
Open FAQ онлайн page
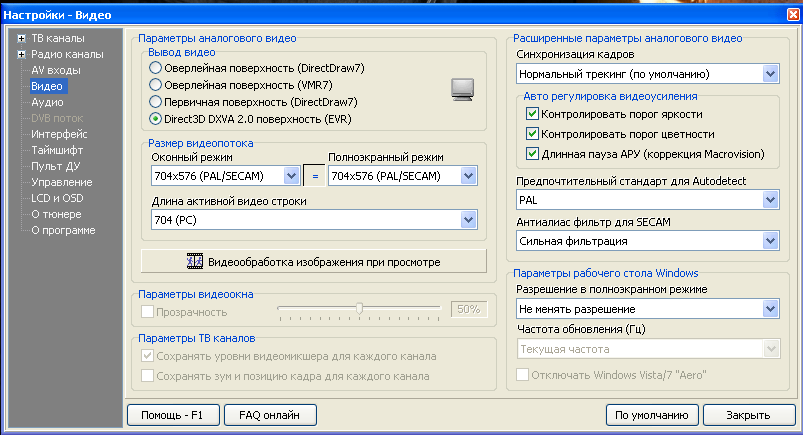[x=270, y=414]
